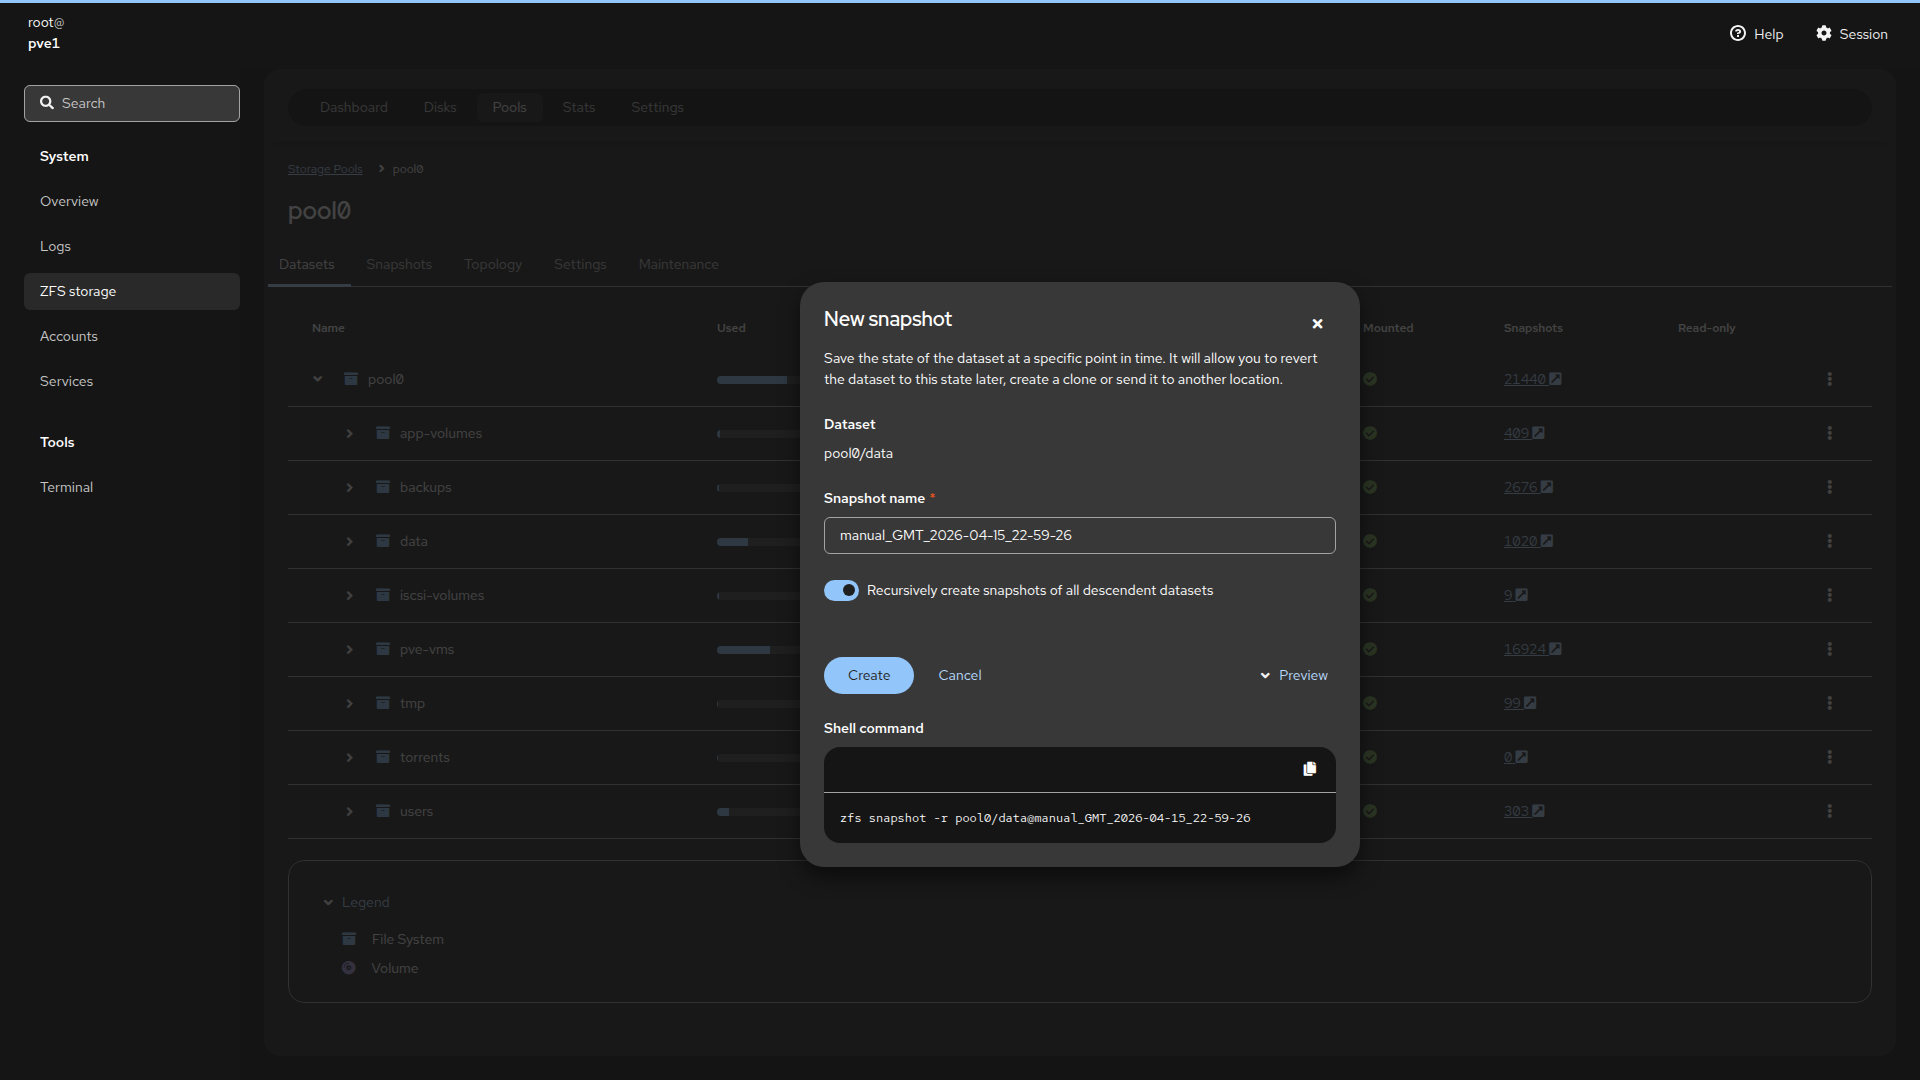Open the Session settings gear
The image size is (1920, 1080).
(x=1824, y=34)
